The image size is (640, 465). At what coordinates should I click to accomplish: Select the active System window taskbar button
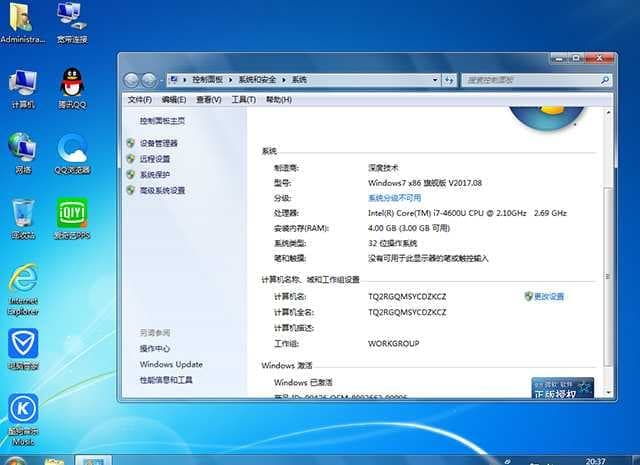[93, 461]
